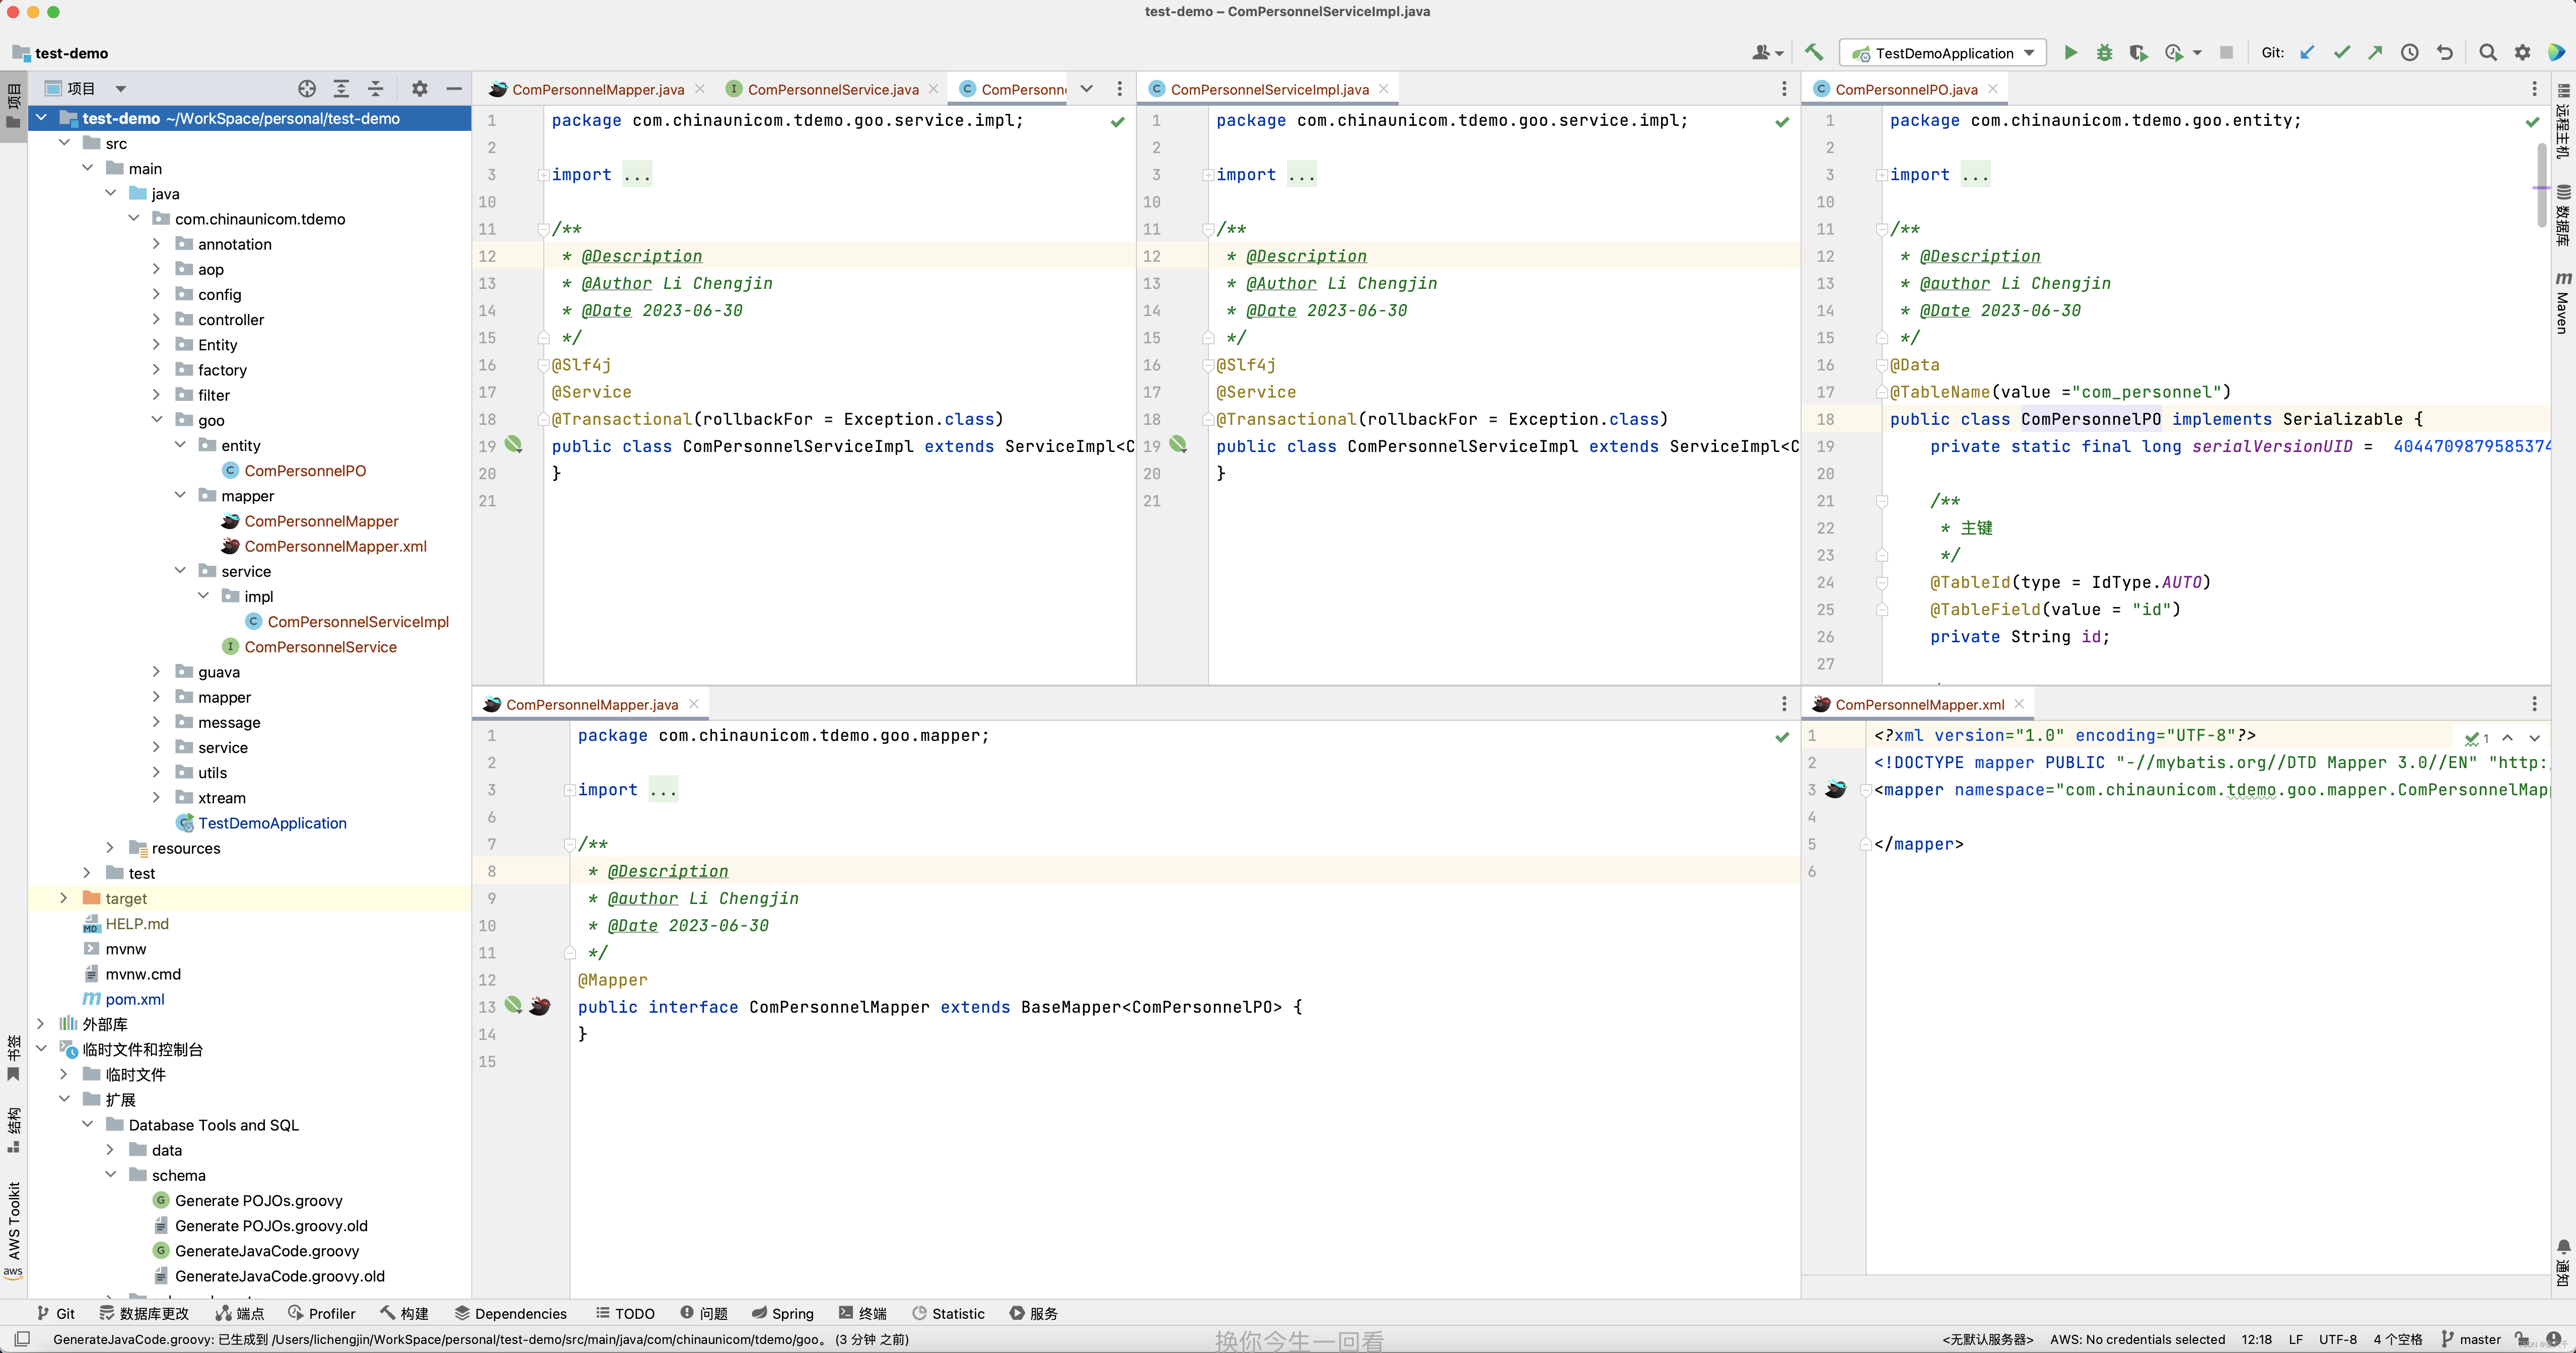Collapse the goo folder in project tree
2576x1353 pixels.
[157, 420]
